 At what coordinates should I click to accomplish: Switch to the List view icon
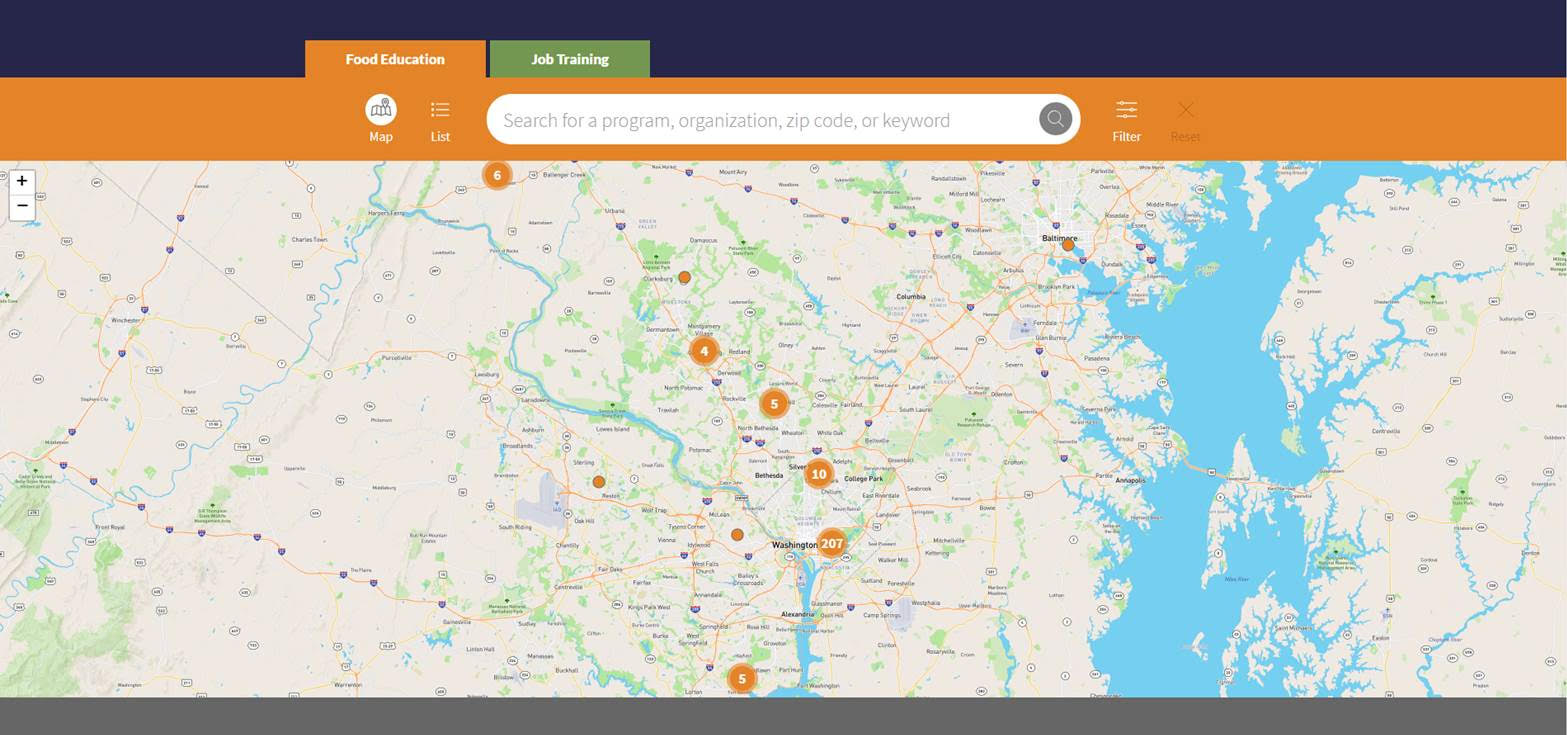[439, 118]
